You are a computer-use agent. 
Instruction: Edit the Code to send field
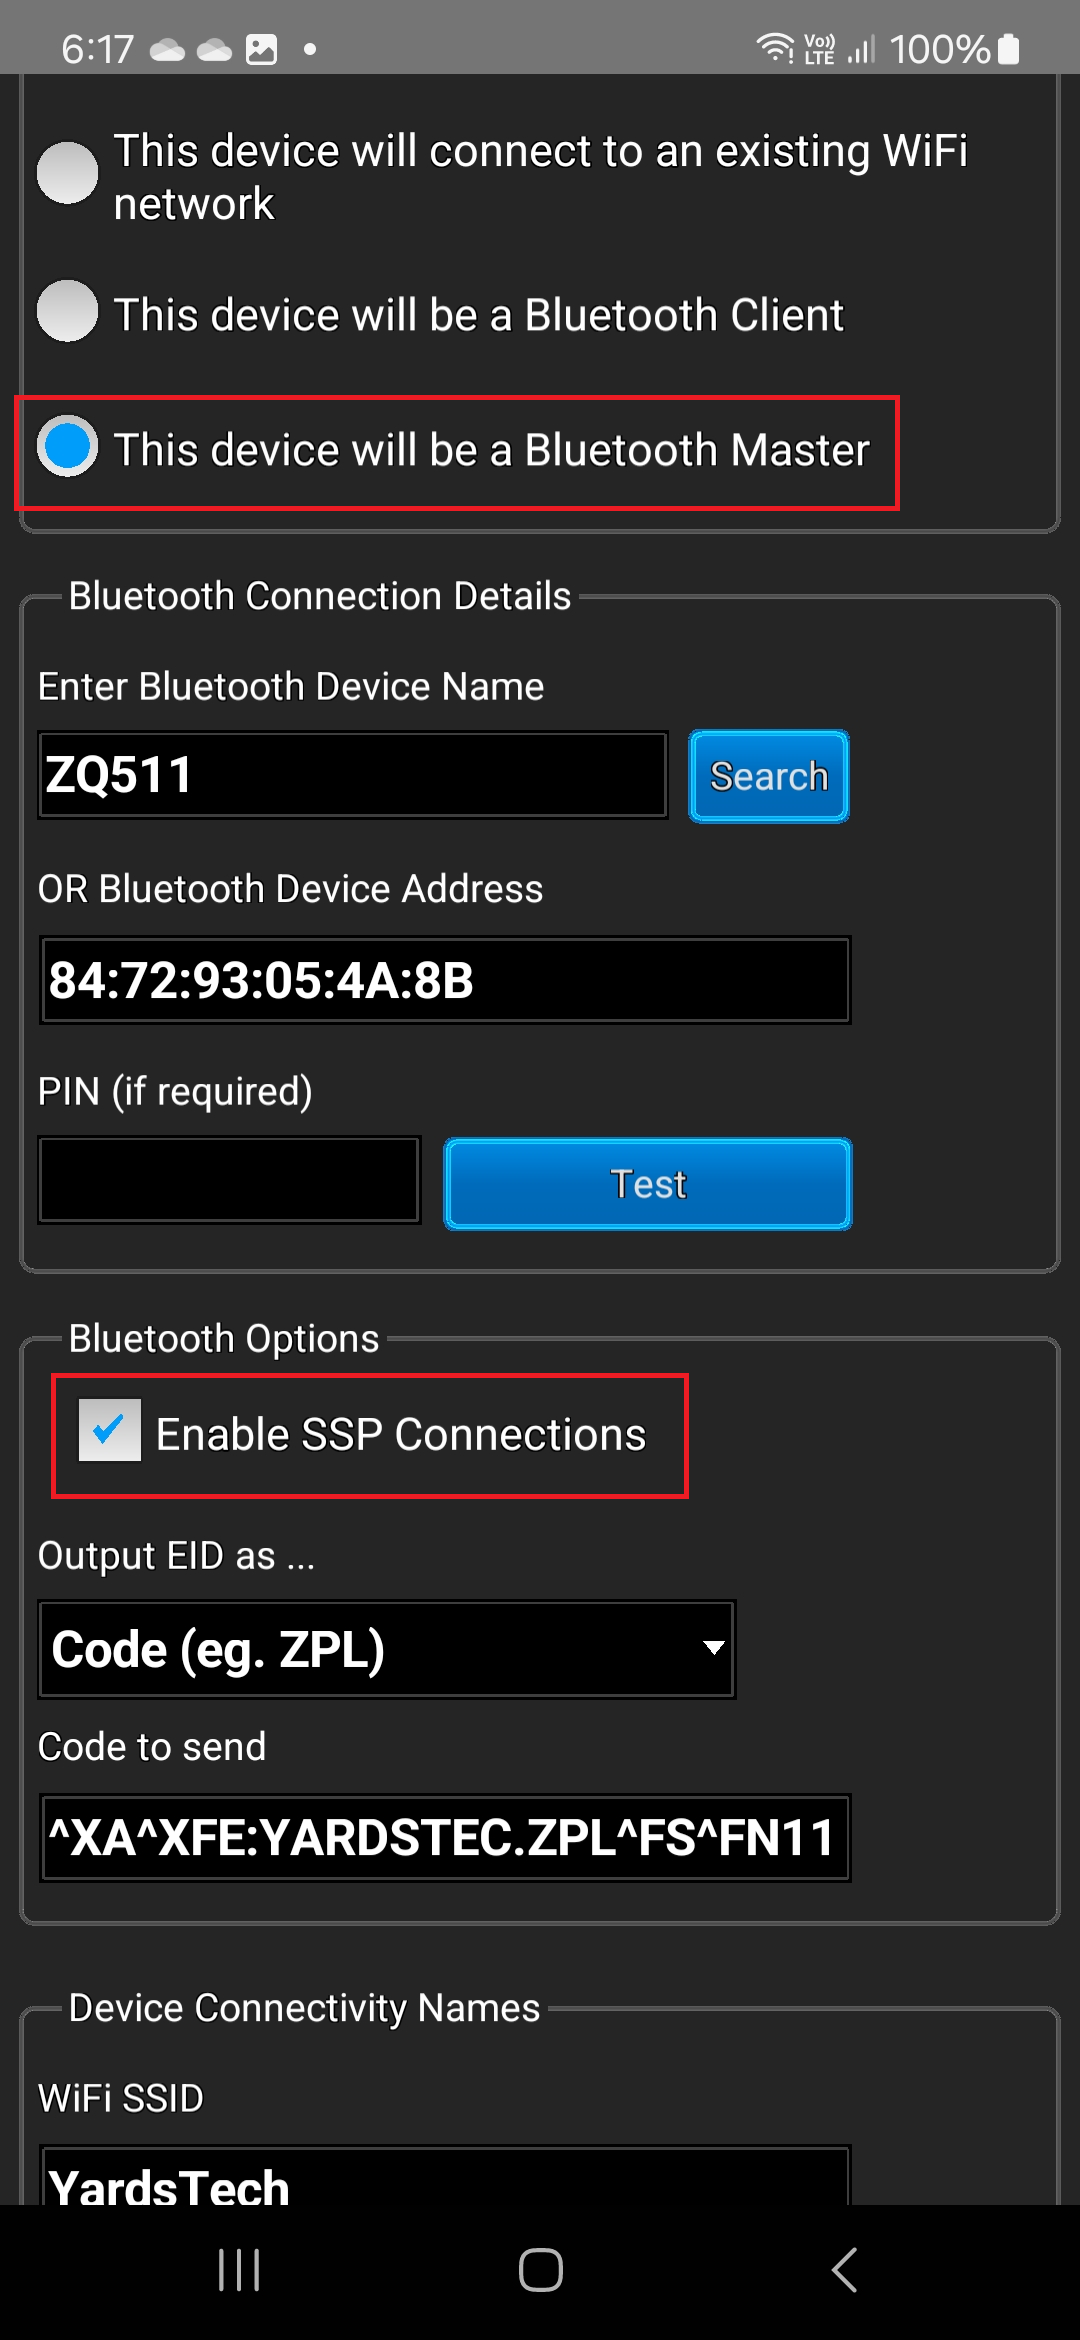point(444,1838)
